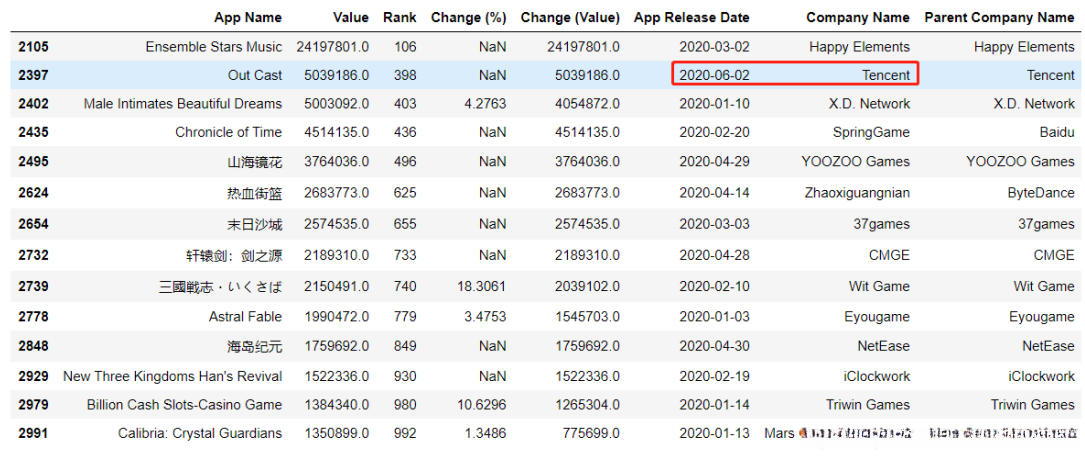
Task: Select row index 2435
Action: tap(33, 132)
